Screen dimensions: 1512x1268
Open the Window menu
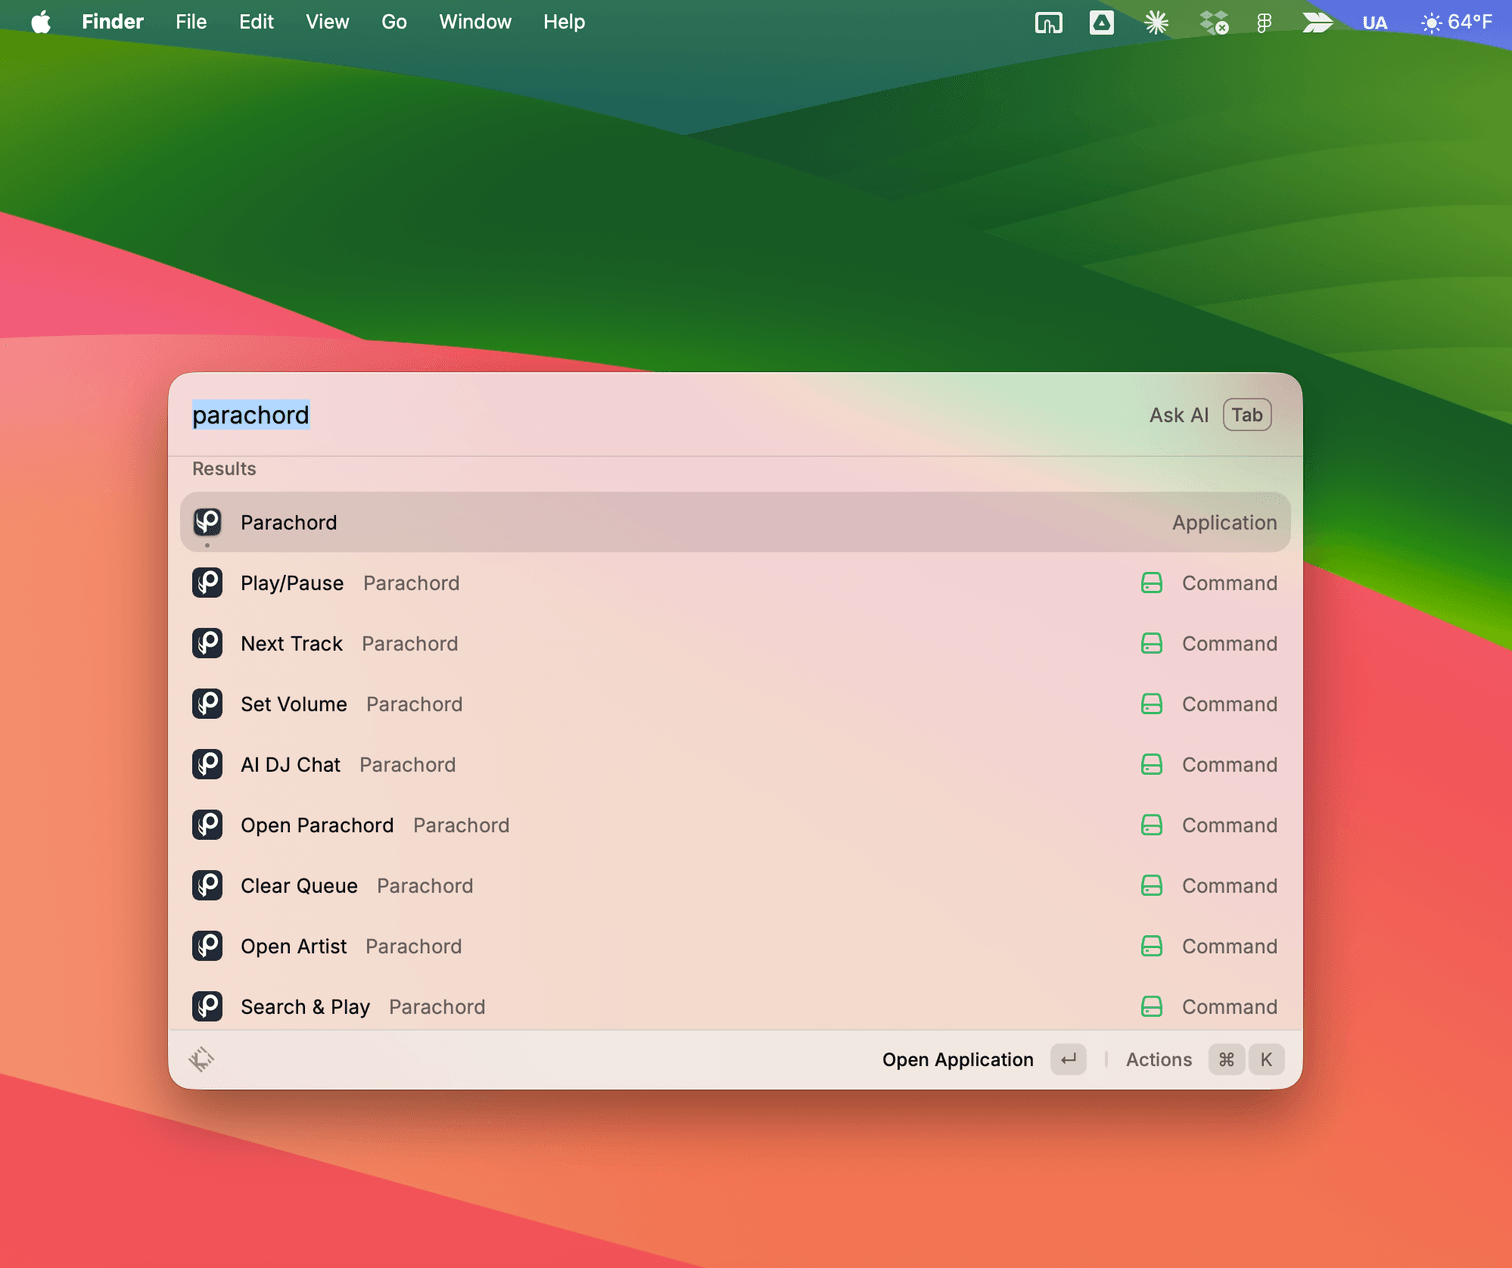(x=475, y=22)
